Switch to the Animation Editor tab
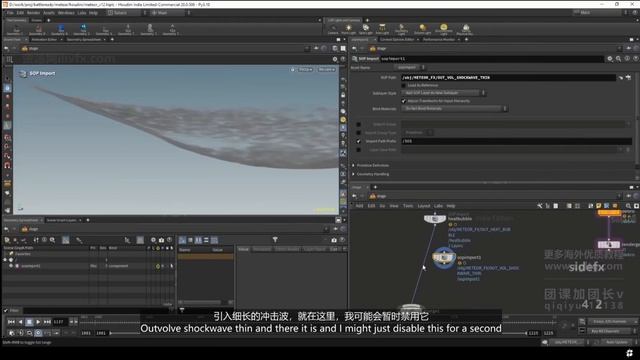 (44, 40)
